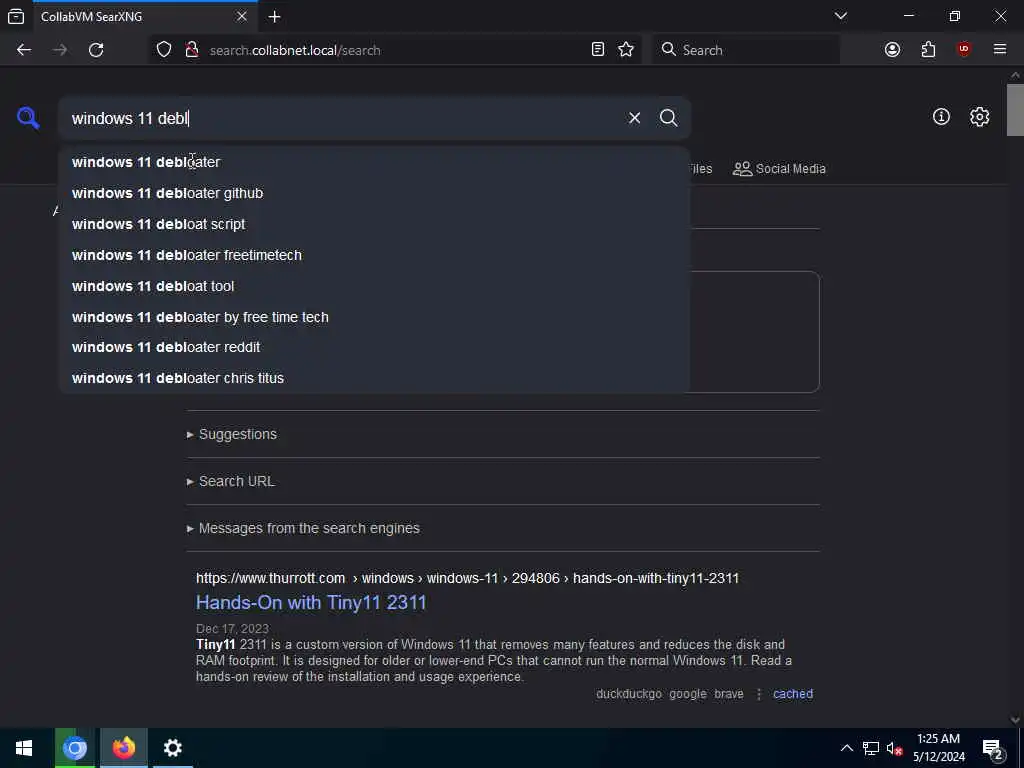
Task: Click the SearXNG magnifier logo
Action: pyautogui.click(x=28, y=118)
